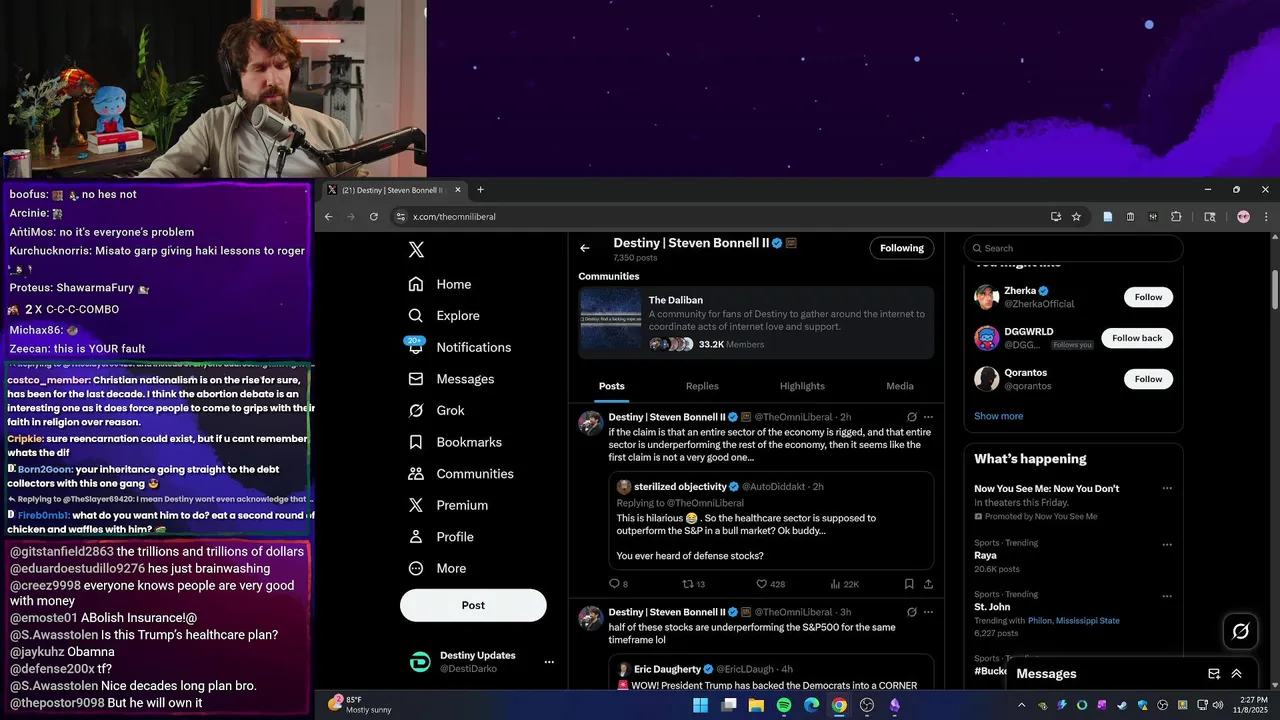Open Chrome three-dot menu
Screen dimensions: 1280x720
[x=1266, y=216]
